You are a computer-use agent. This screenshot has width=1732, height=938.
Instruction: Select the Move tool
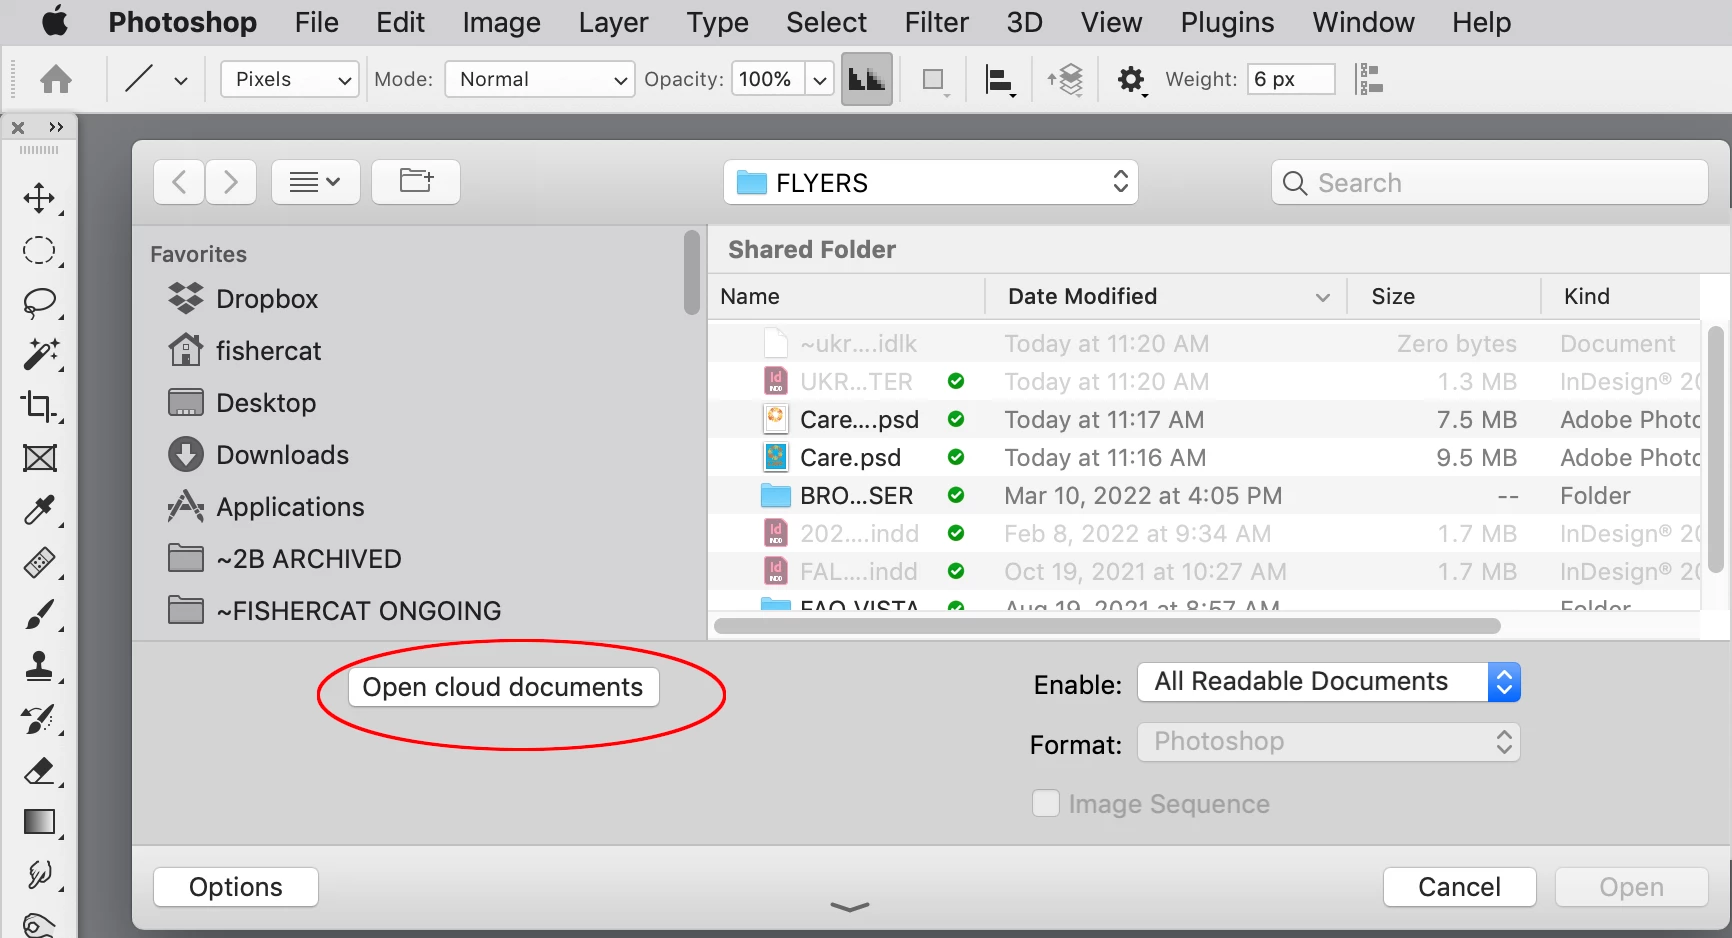pos(40,198)
